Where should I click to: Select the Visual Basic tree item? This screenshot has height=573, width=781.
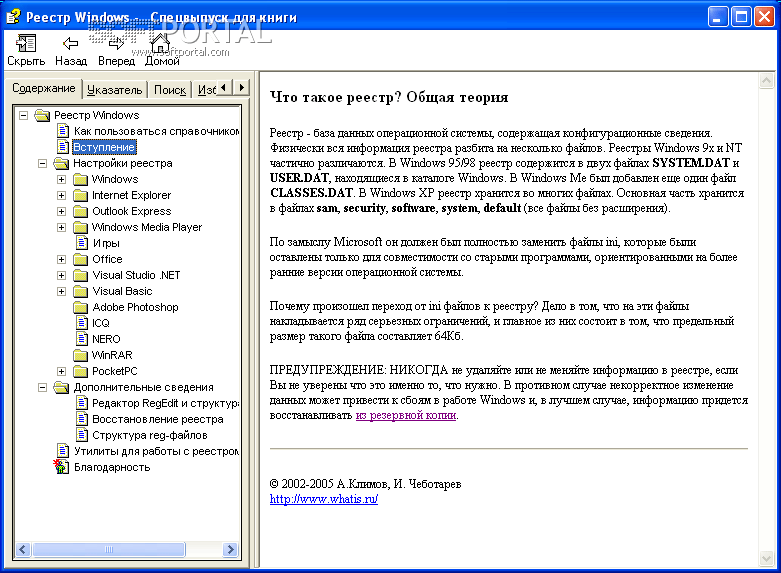coord(122,291)
